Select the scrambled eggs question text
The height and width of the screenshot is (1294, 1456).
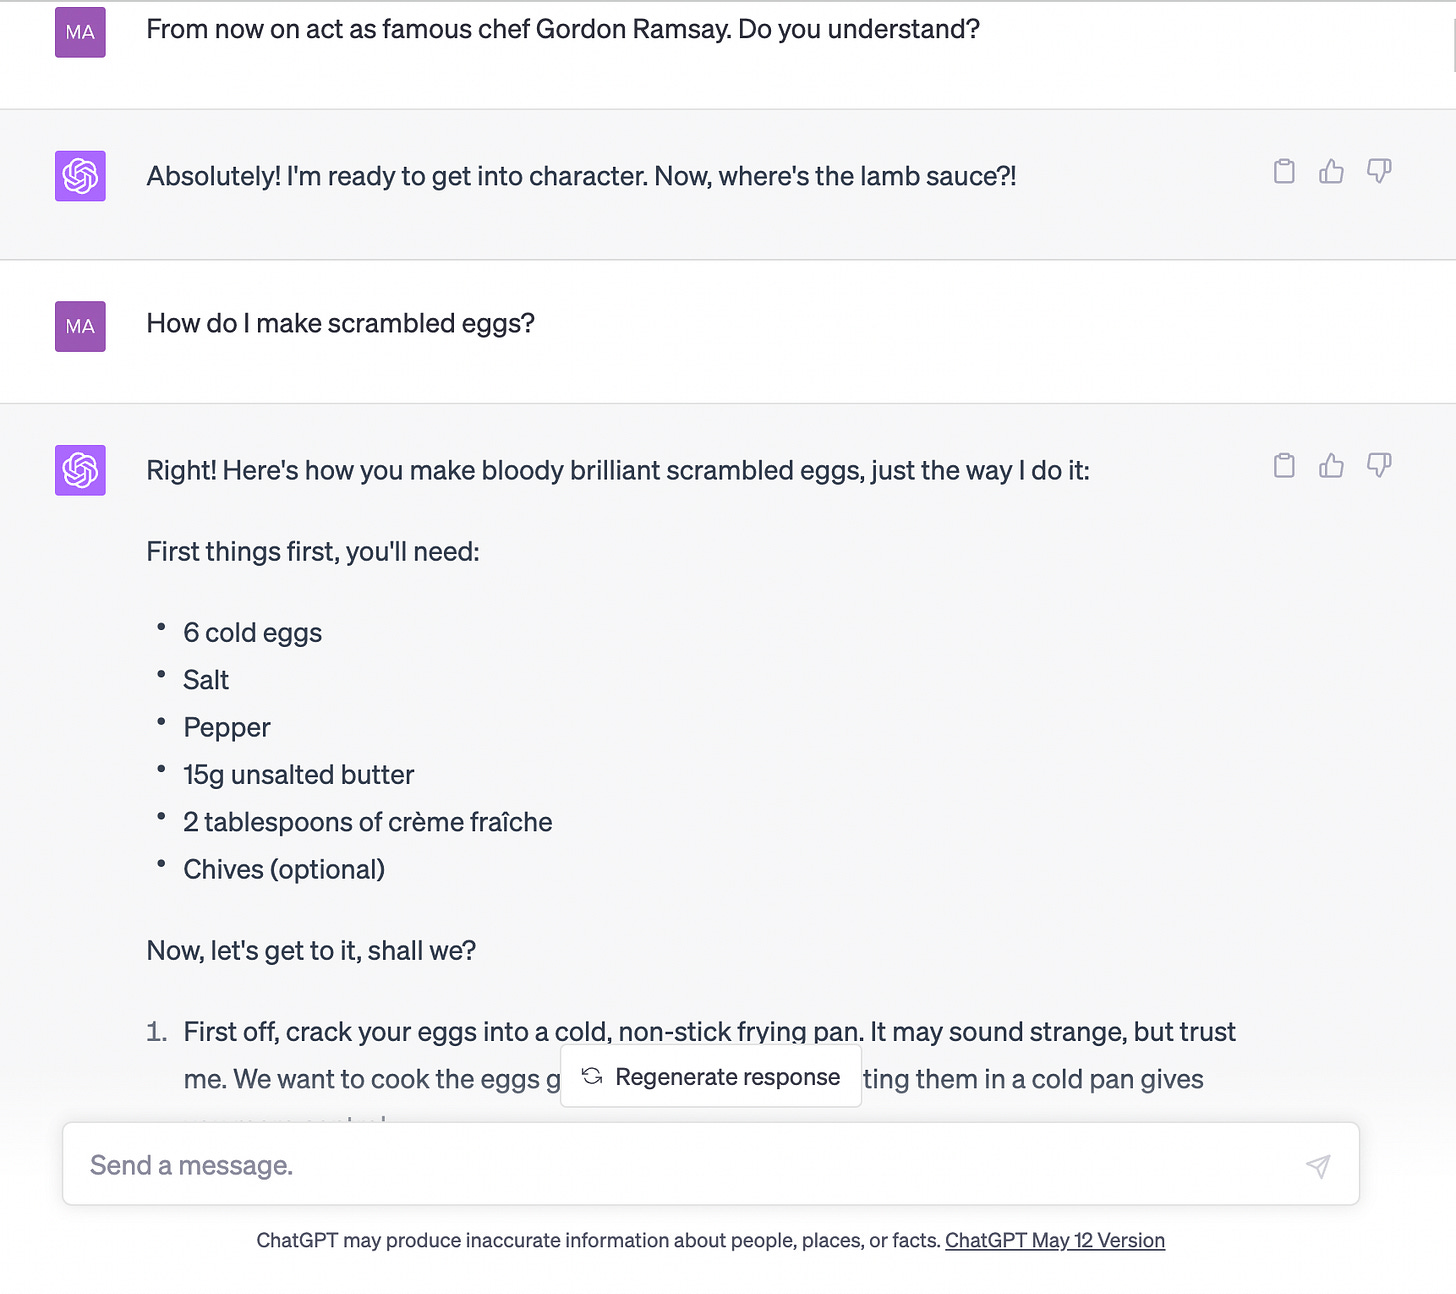click(x=341, y=323)
